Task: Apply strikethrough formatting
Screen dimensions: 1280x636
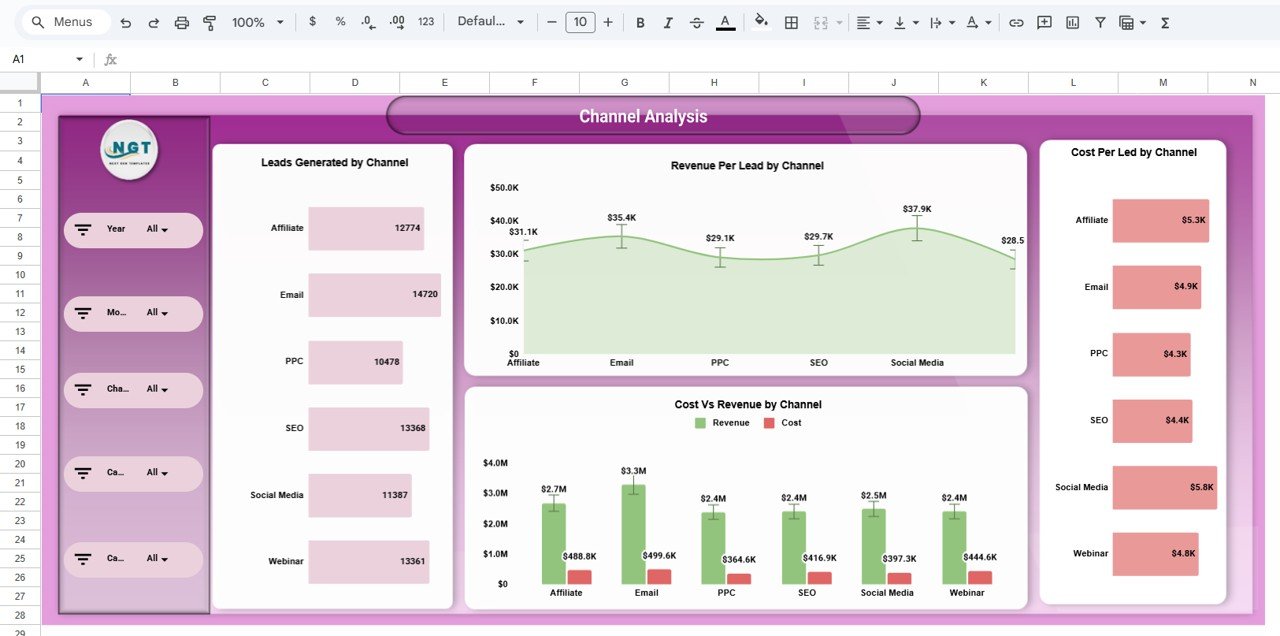Action: click(696, 21)
